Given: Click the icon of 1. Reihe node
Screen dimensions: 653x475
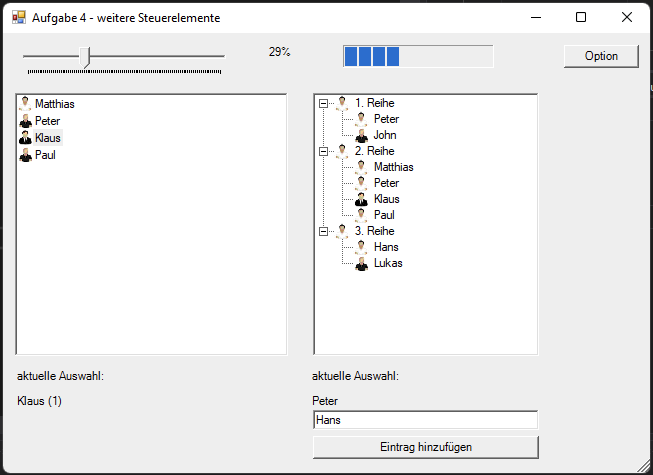Looking at the screenshot, I should (x=342, y=103).
